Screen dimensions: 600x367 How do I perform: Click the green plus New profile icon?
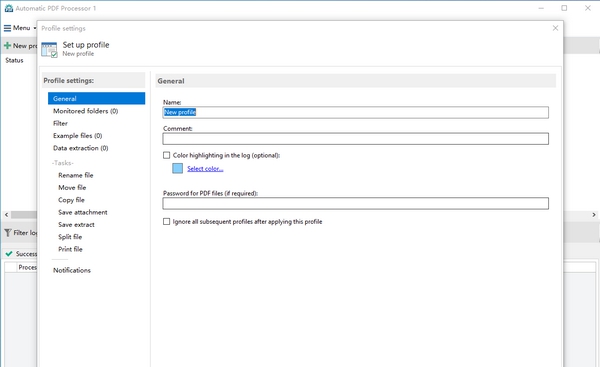click(7, 46)
